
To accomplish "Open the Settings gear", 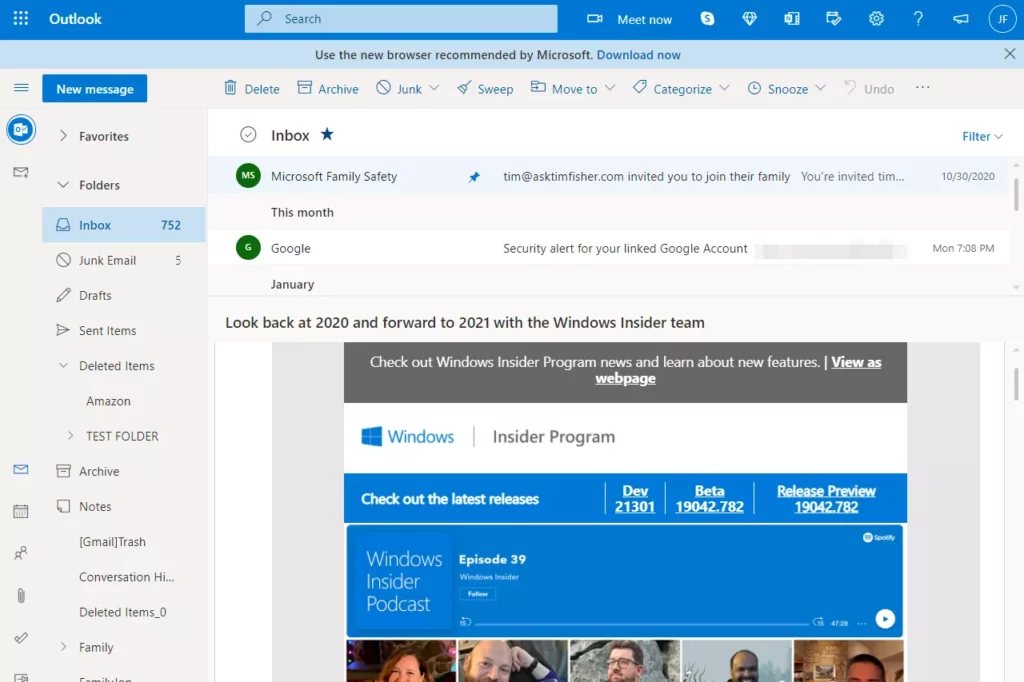I will pos(877,19).
